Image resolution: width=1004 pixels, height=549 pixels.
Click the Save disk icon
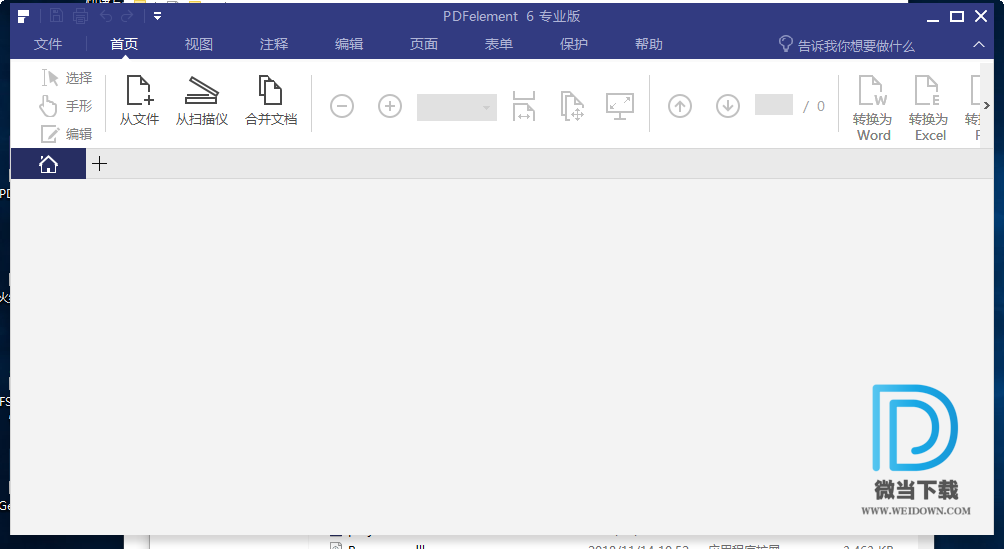(x=56, y=16)
